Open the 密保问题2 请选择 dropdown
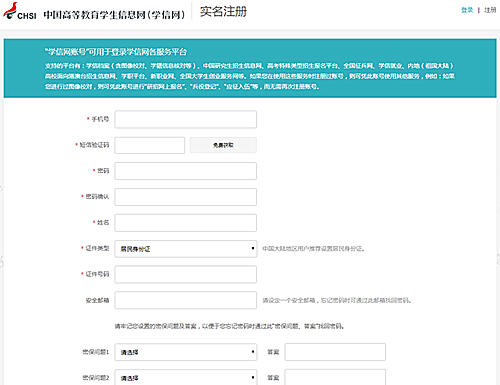This screenshot has width=500, height=385. 186,377
